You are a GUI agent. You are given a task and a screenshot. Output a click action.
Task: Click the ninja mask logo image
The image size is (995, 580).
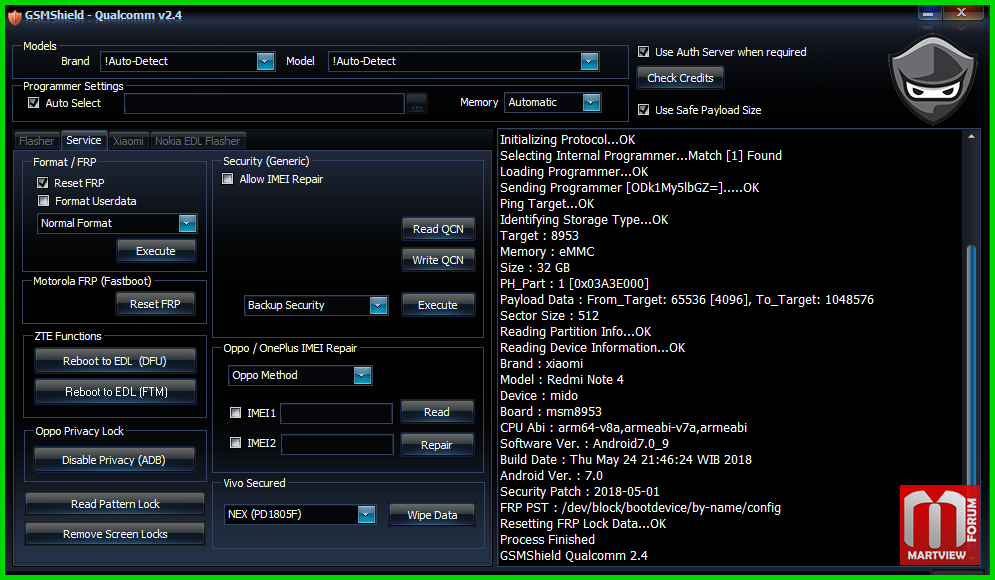[932, 80]
